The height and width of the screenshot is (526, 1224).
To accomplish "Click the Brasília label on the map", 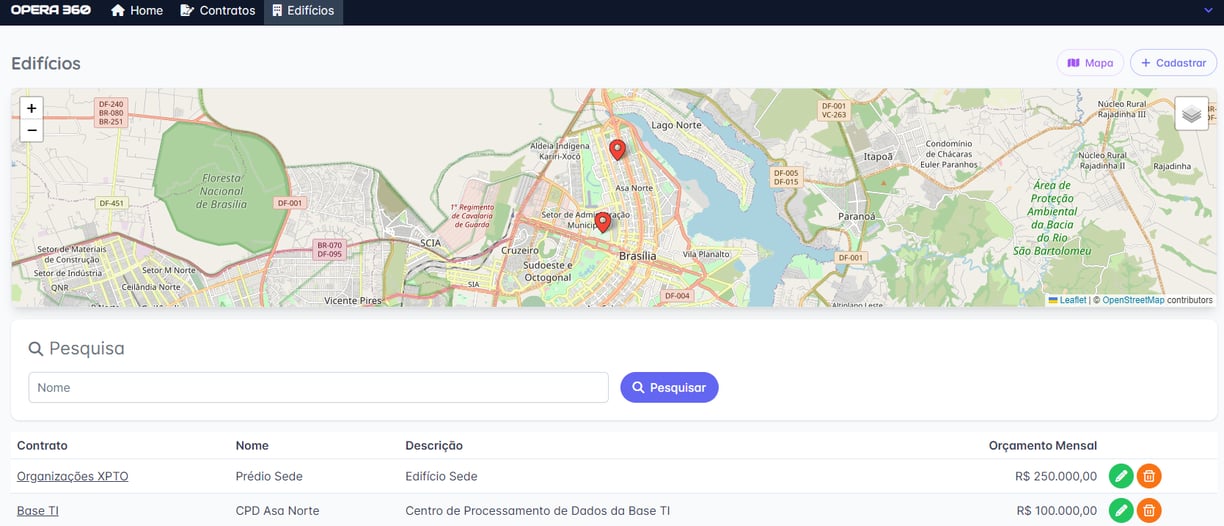I will tap(637, 256).
